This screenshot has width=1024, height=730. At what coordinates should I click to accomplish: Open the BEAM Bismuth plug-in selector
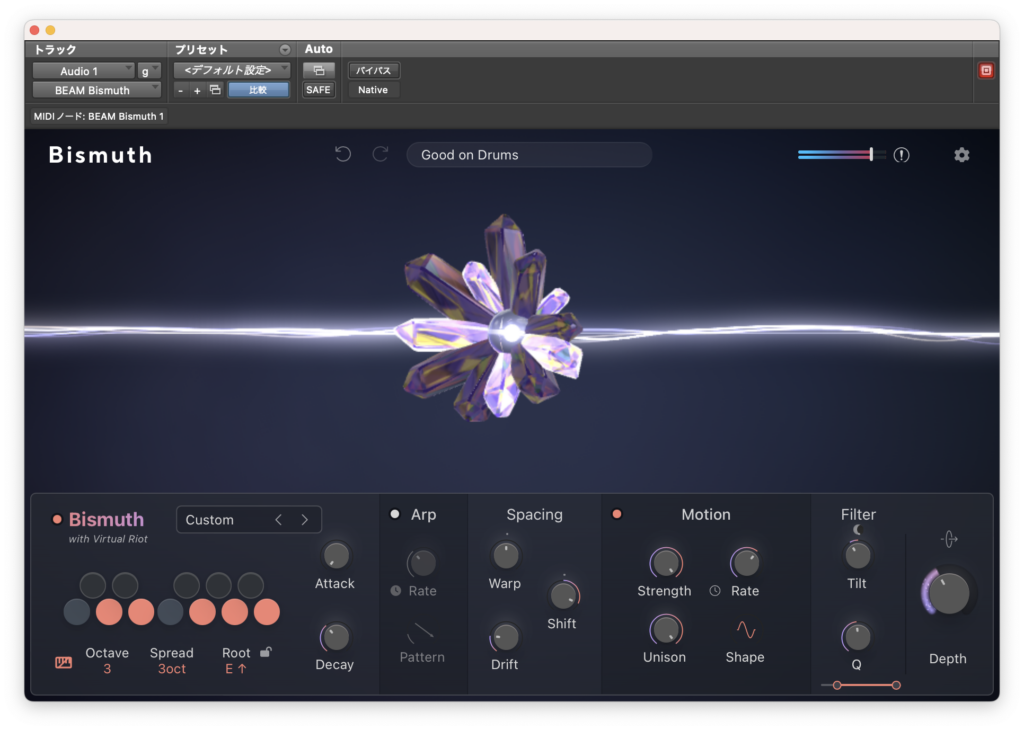(x=97, y=90)
